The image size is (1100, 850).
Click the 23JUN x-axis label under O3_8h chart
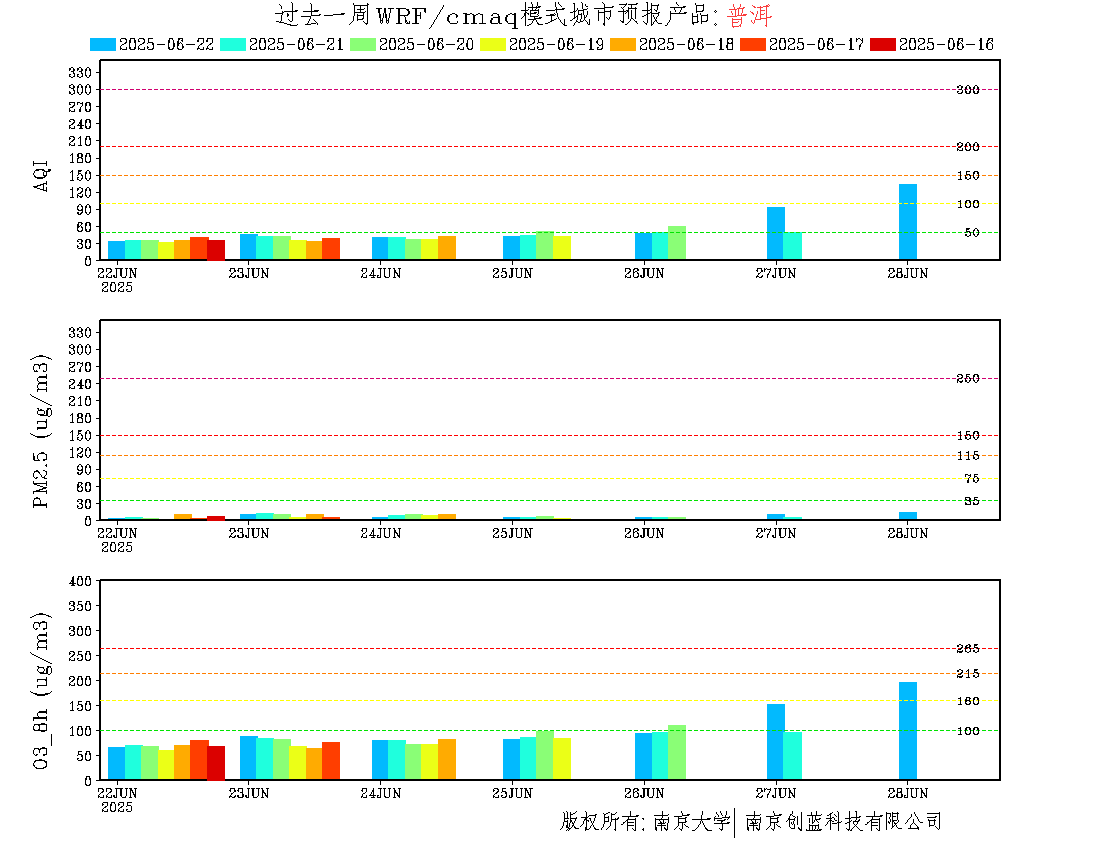pyautogui.click(x=248, y=793)
